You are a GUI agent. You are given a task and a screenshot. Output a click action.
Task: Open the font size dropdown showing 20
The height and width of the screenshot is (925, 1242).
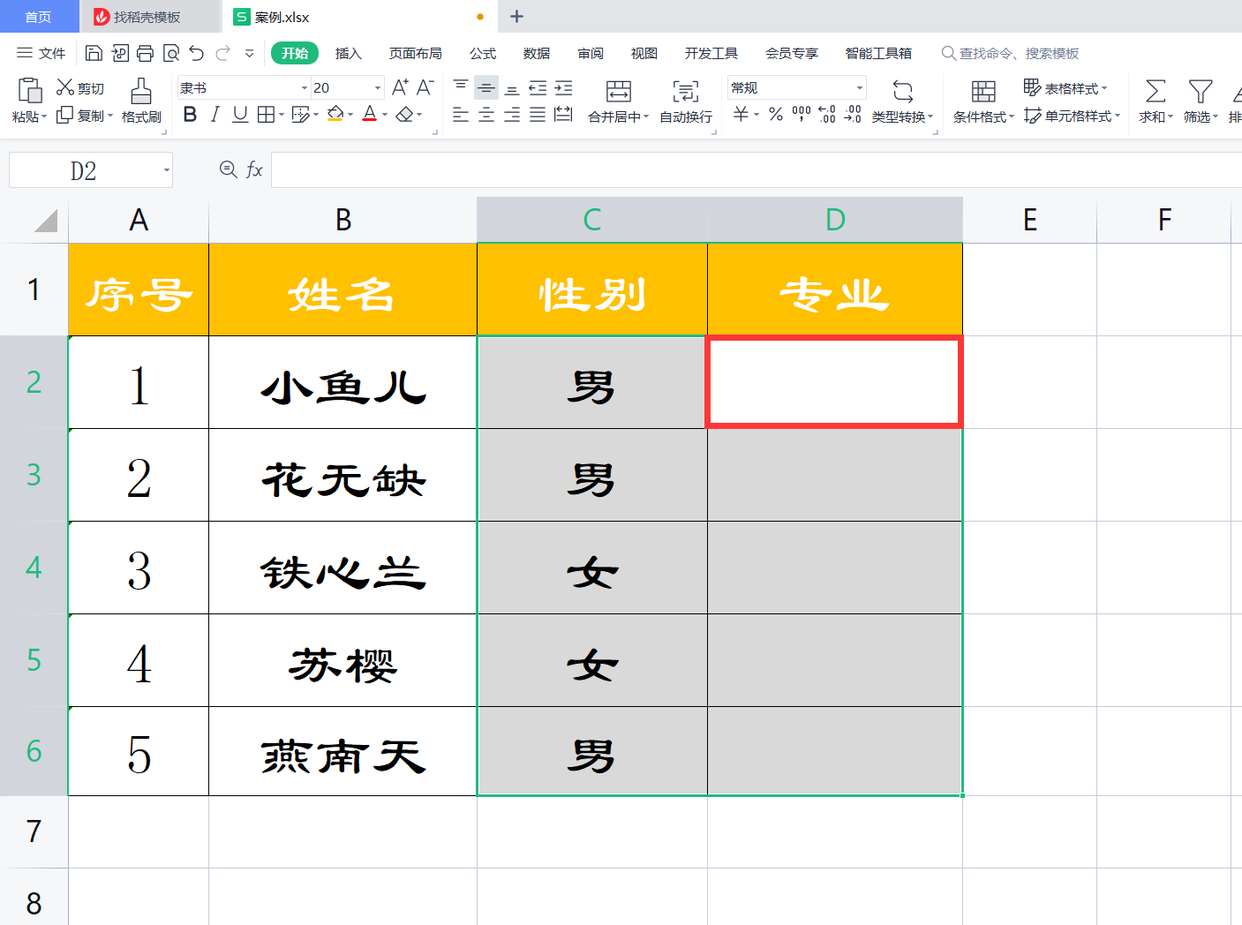coord(377,88)
